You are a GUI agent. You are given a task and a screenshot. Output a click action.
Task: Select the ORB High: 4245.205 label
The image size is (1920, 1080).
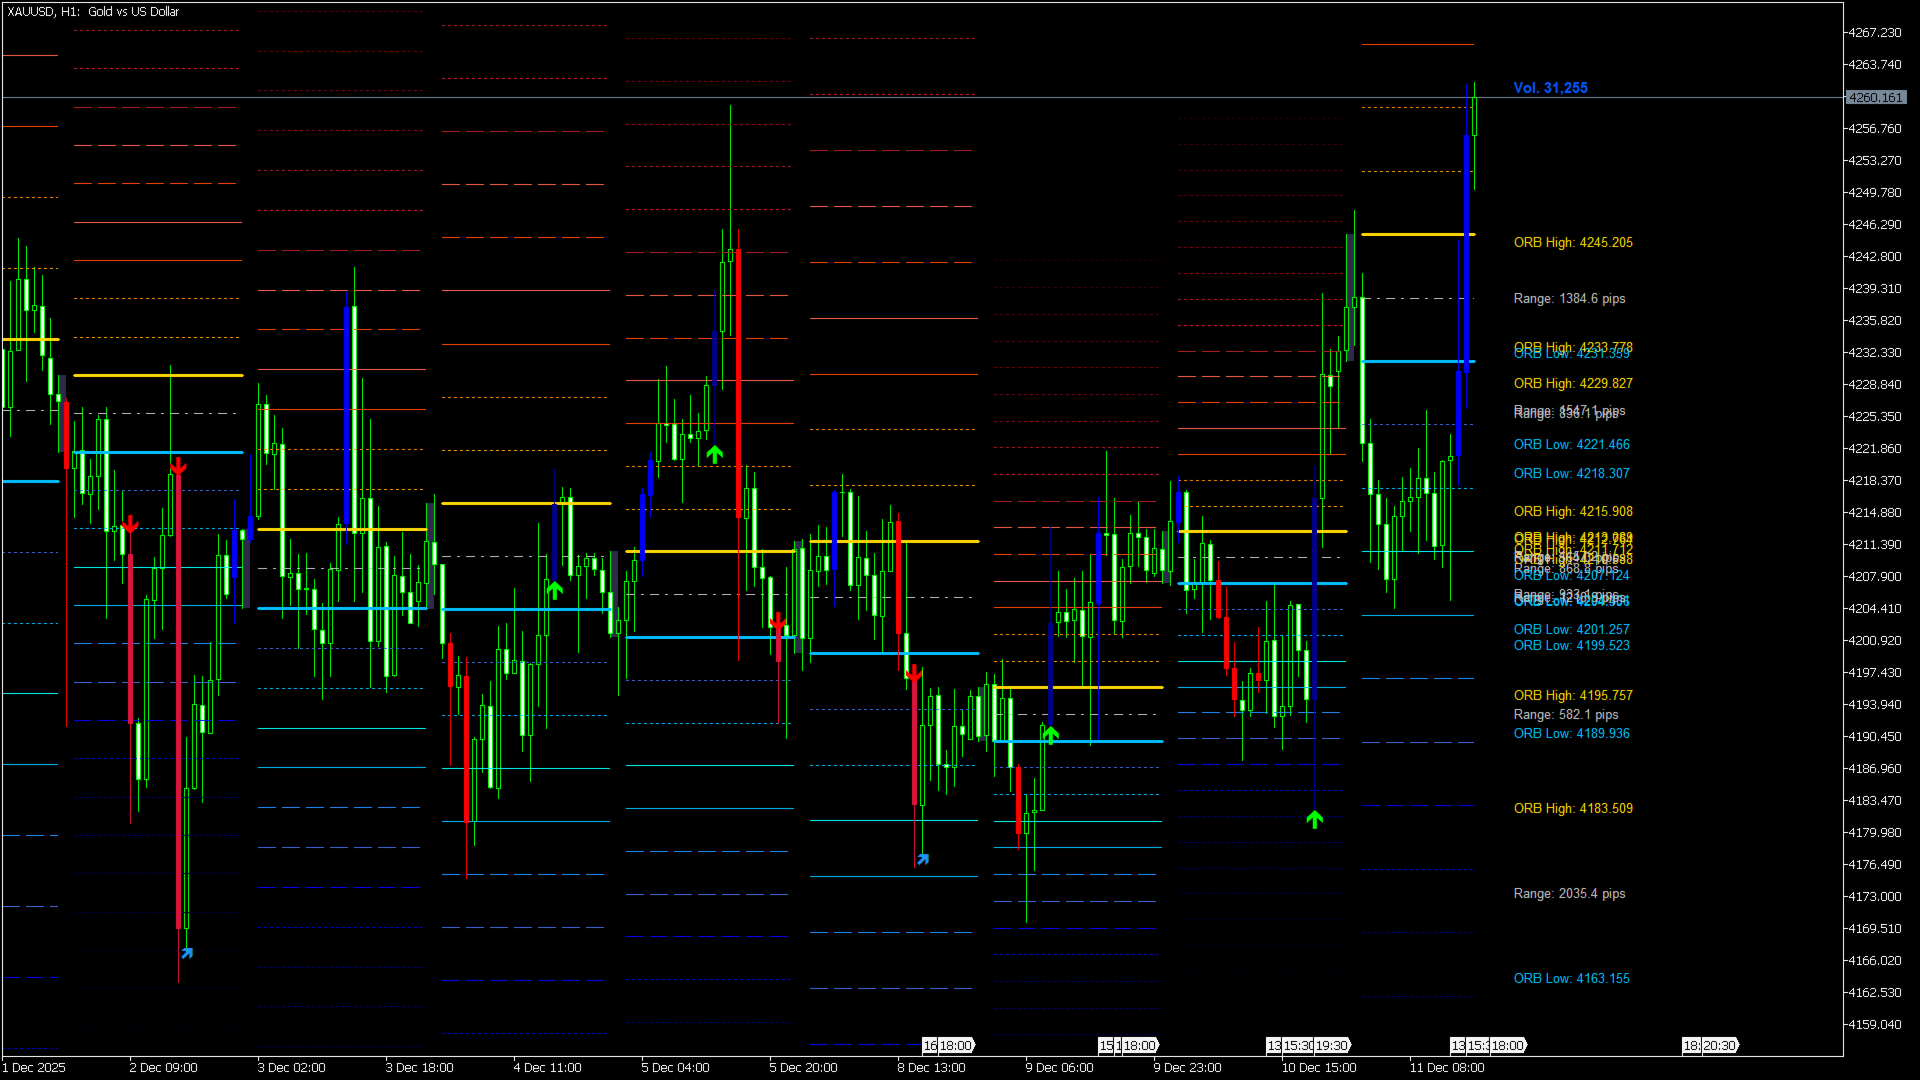[x=1572, y=243]
